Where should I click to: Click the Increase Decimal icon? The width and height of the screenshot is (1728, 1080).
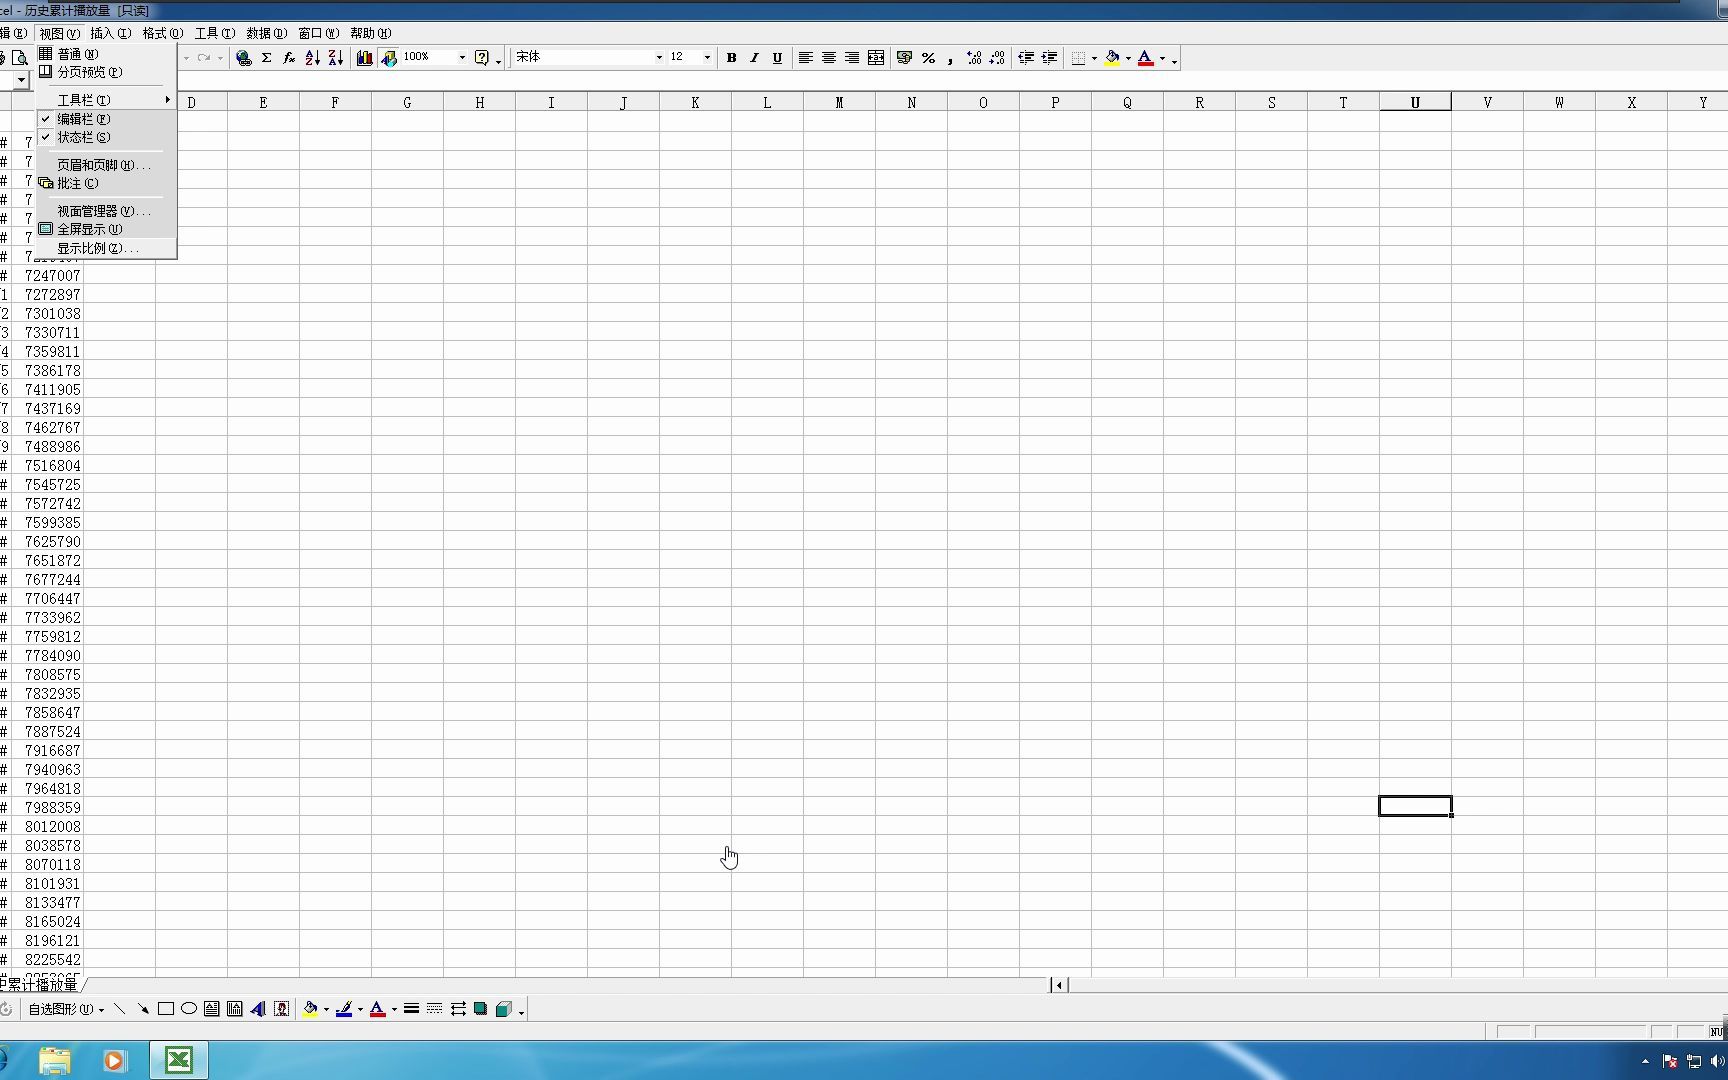coord(974,58)
